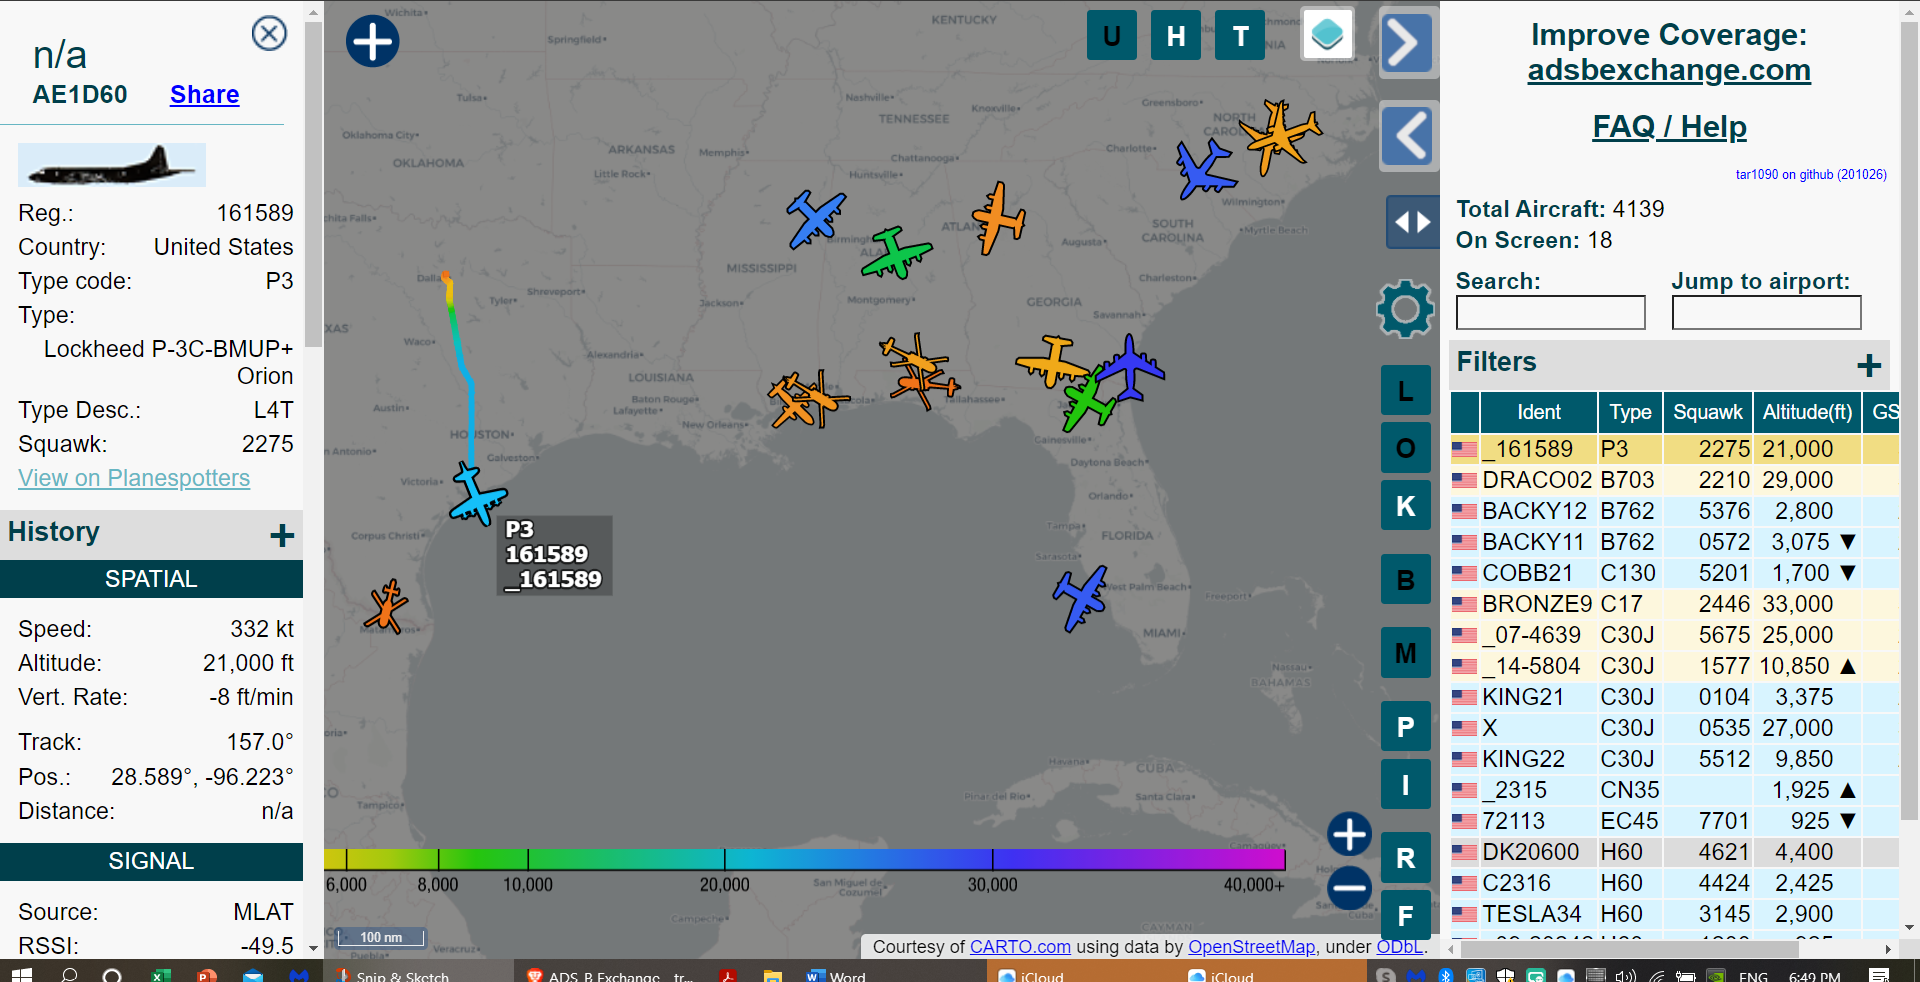Image resolution: width=1920 pixels, height=982 pixels.
Task: Toggle the P map option
Action: (x=1405, y=727)
